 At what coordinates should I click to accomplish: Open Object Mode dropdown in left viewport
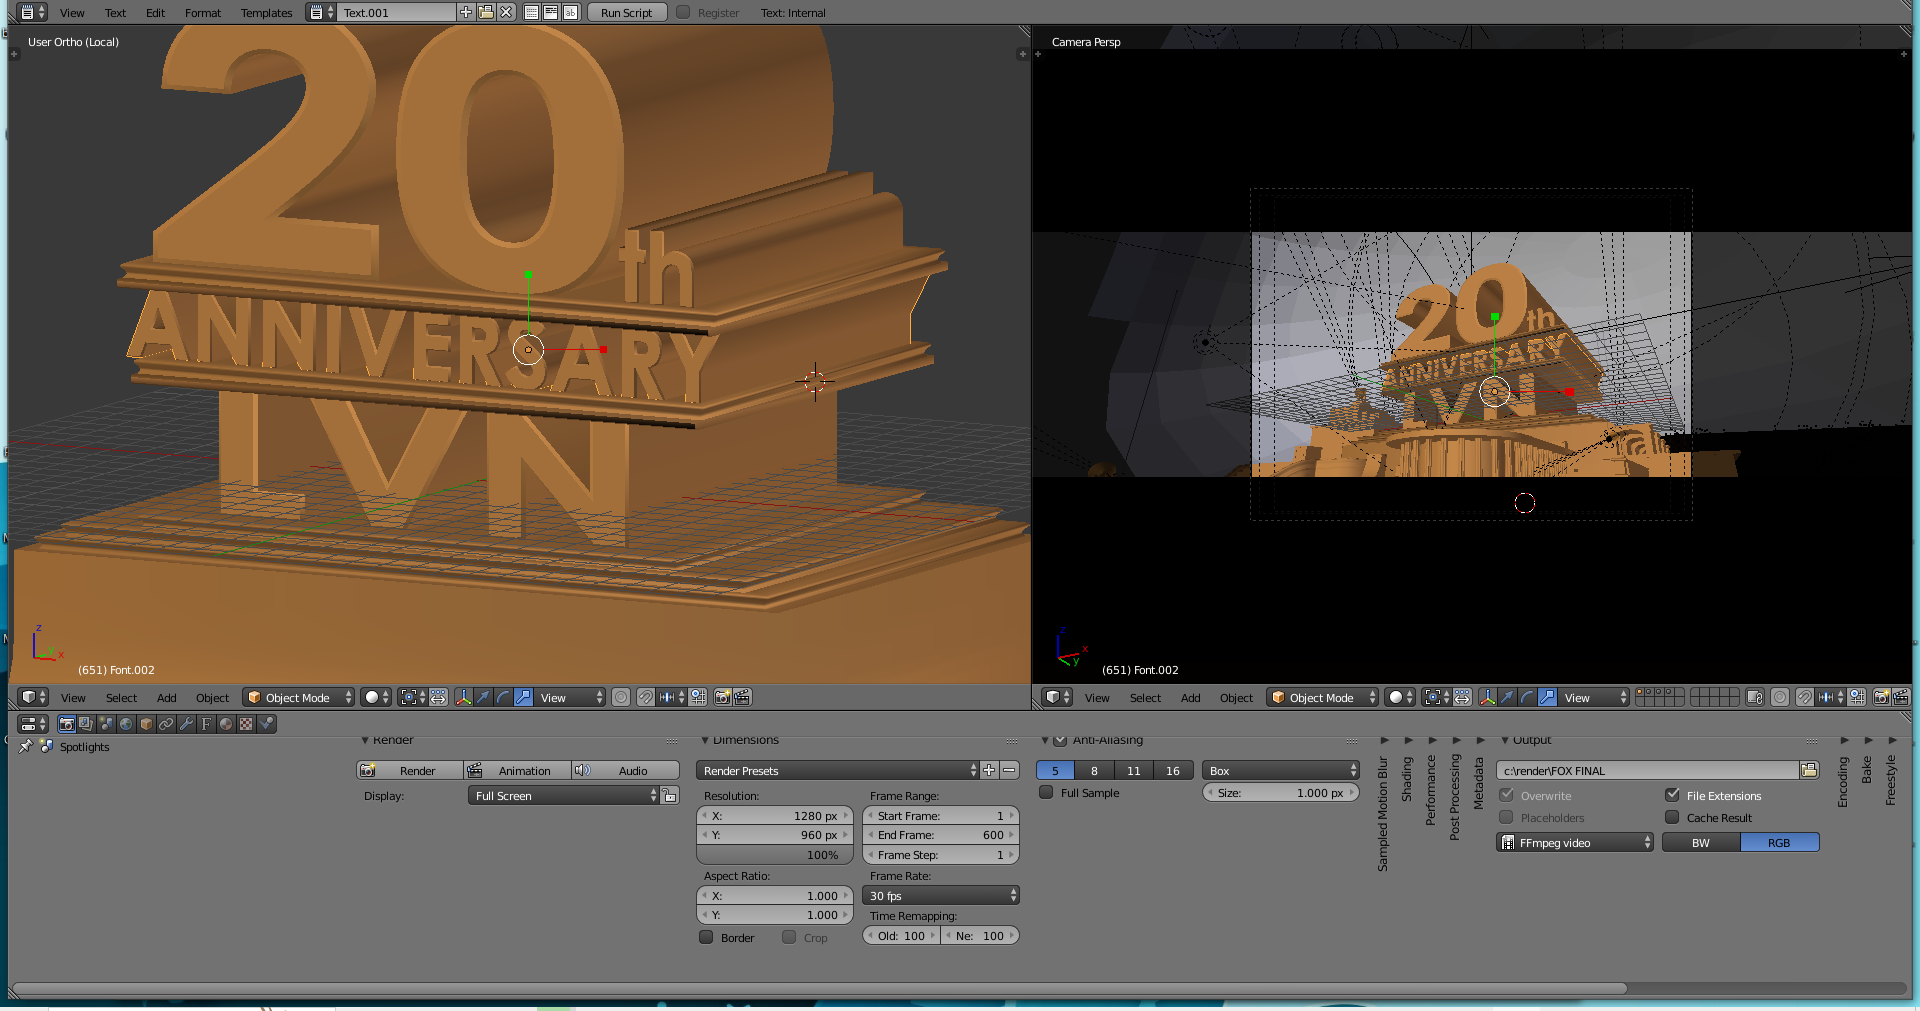[299, 697]
